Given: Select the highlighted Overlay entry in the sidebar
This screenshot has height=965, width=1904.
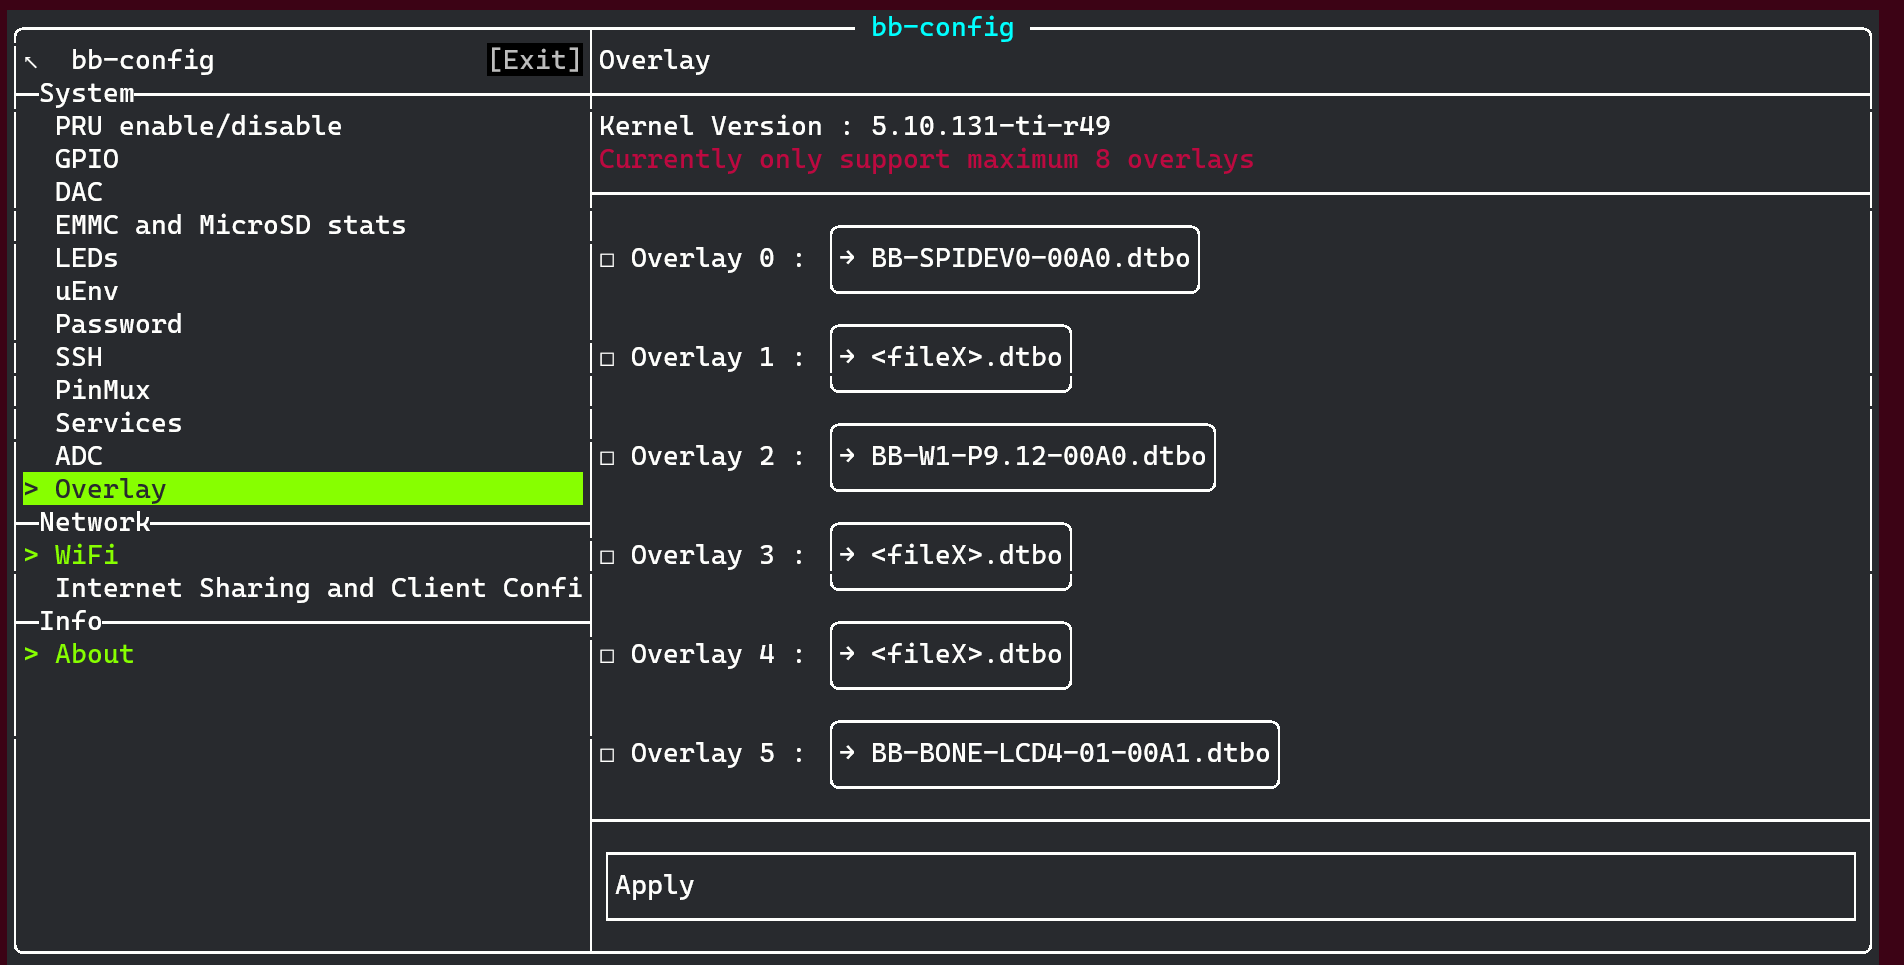Looking at the screenshot, I should (110, 489).
